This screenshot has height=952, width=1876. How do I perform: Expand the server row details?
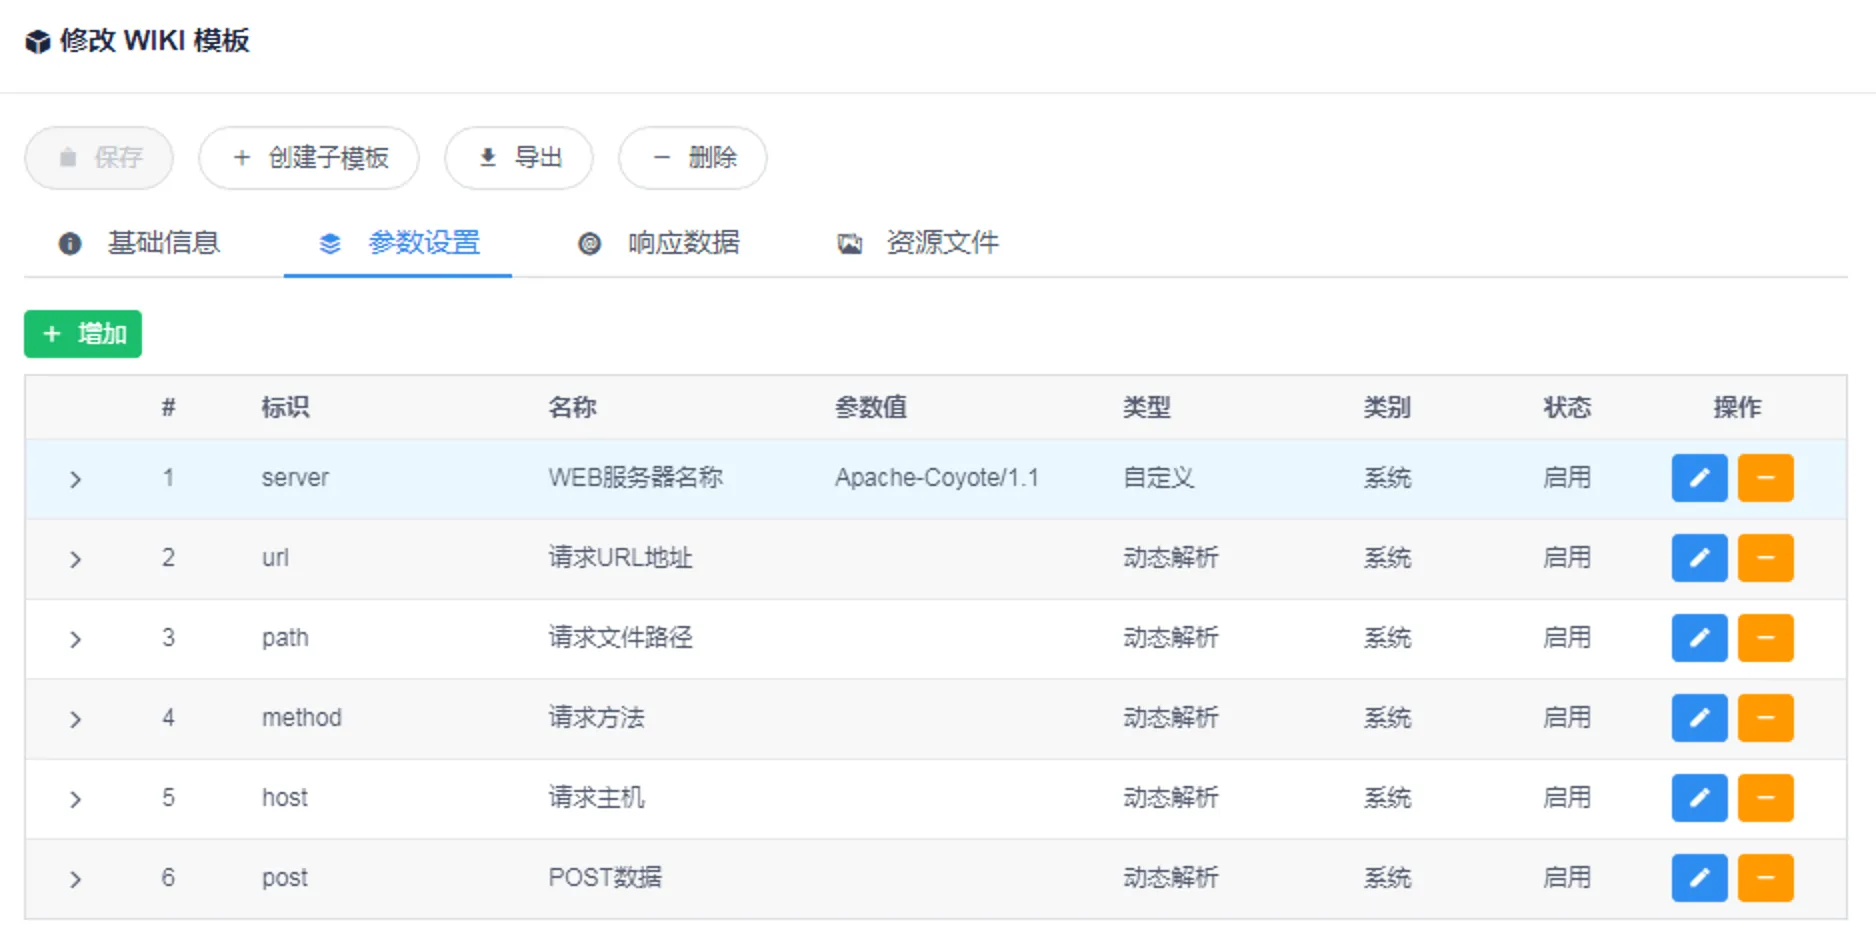(x=75, y=479)
